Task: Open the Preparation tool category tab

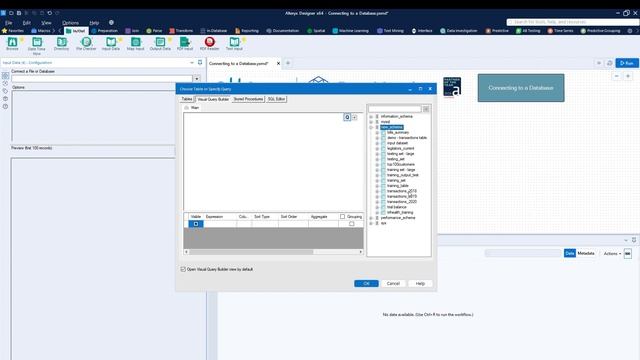Action: 104,31
